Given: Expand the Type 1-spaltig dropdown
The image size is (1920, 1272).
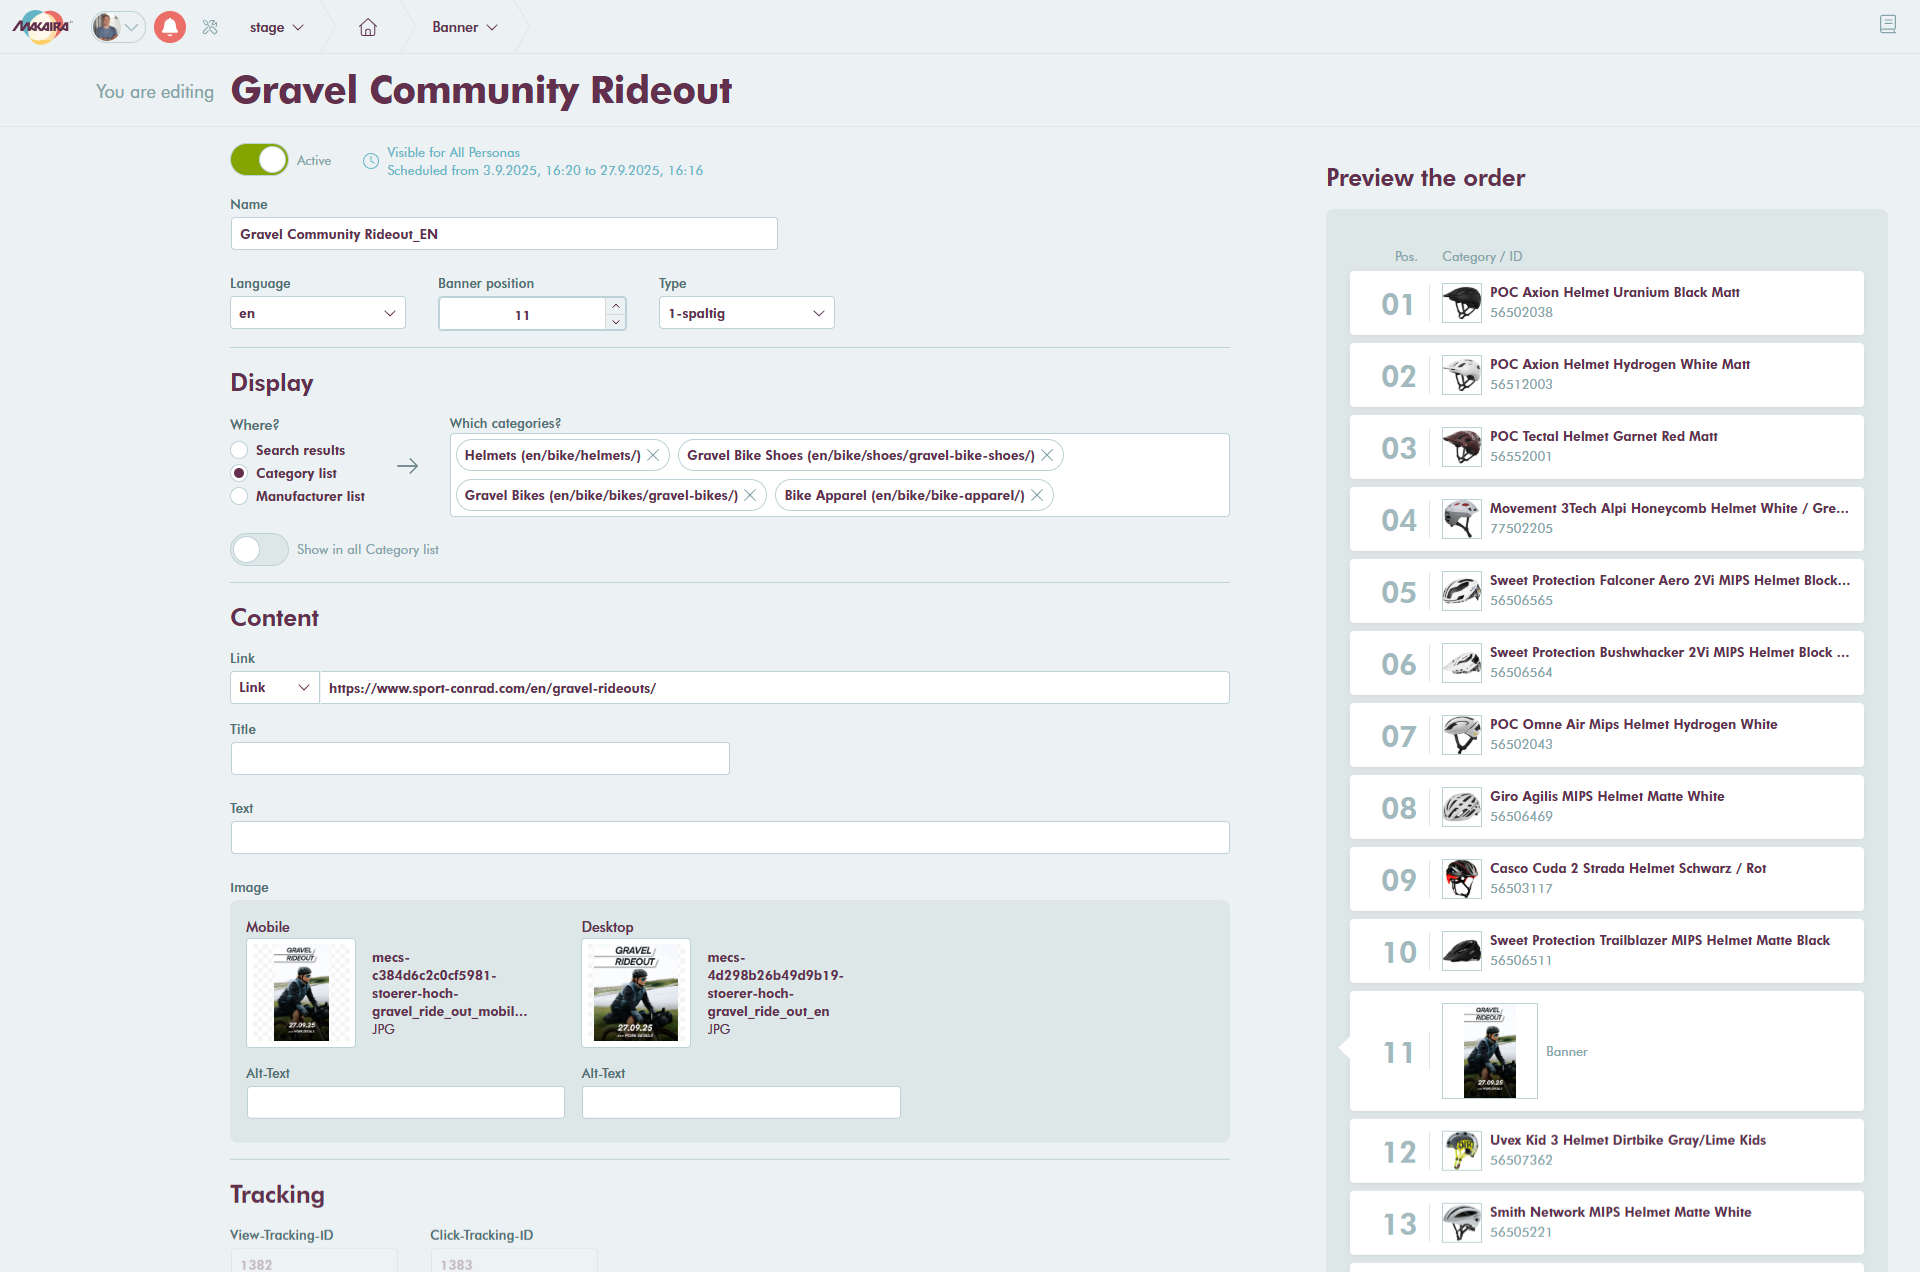Looking at the screenshot, I should pos(746,313).
